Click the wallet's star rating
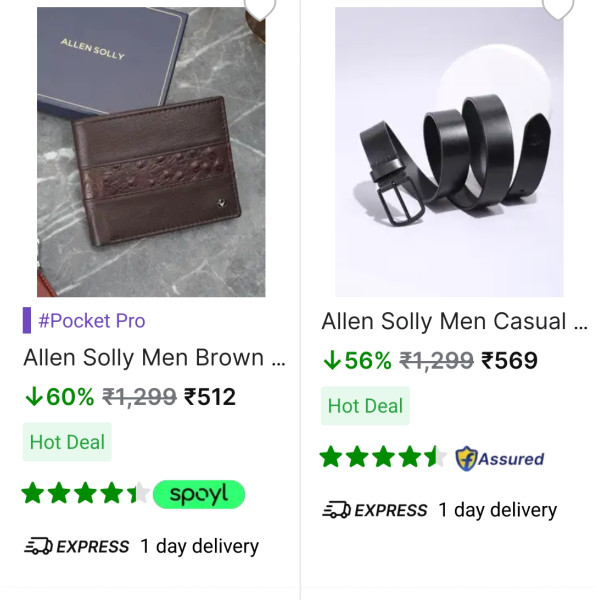 click(86, 493)
